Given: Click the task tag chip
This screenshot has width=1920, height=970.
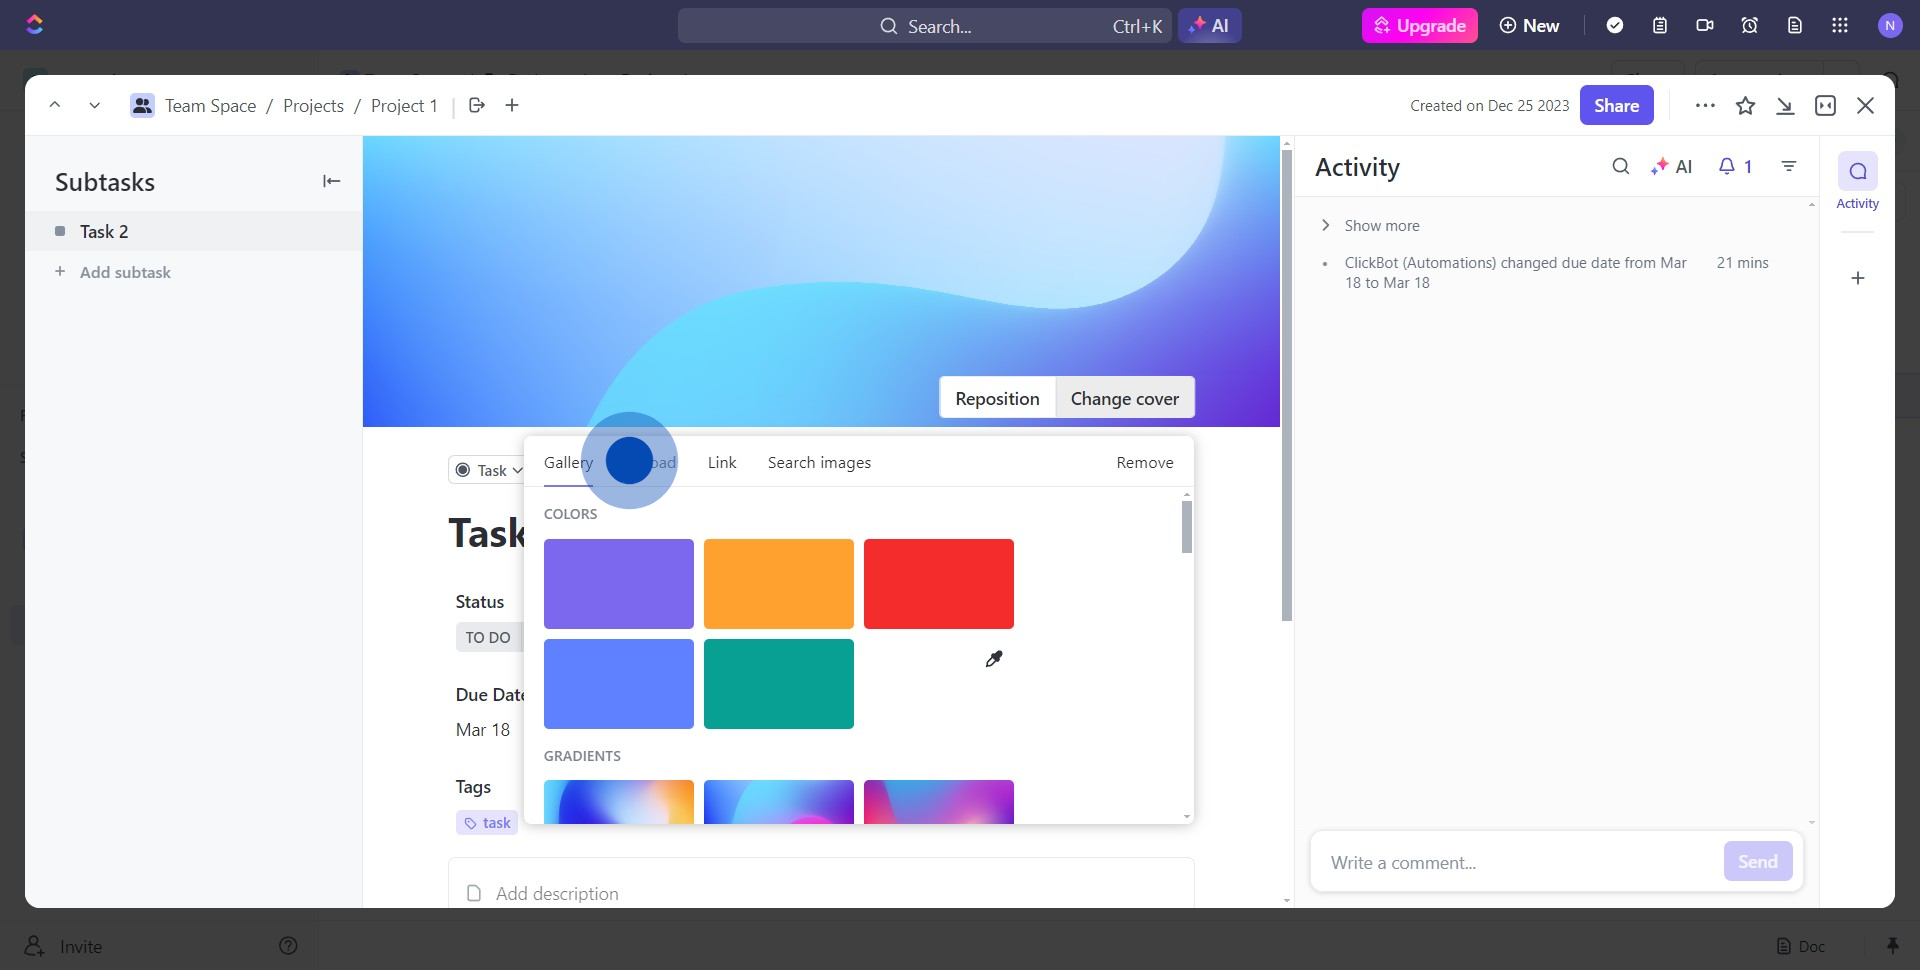Looking at the screenshot, I should coord(487,823).
